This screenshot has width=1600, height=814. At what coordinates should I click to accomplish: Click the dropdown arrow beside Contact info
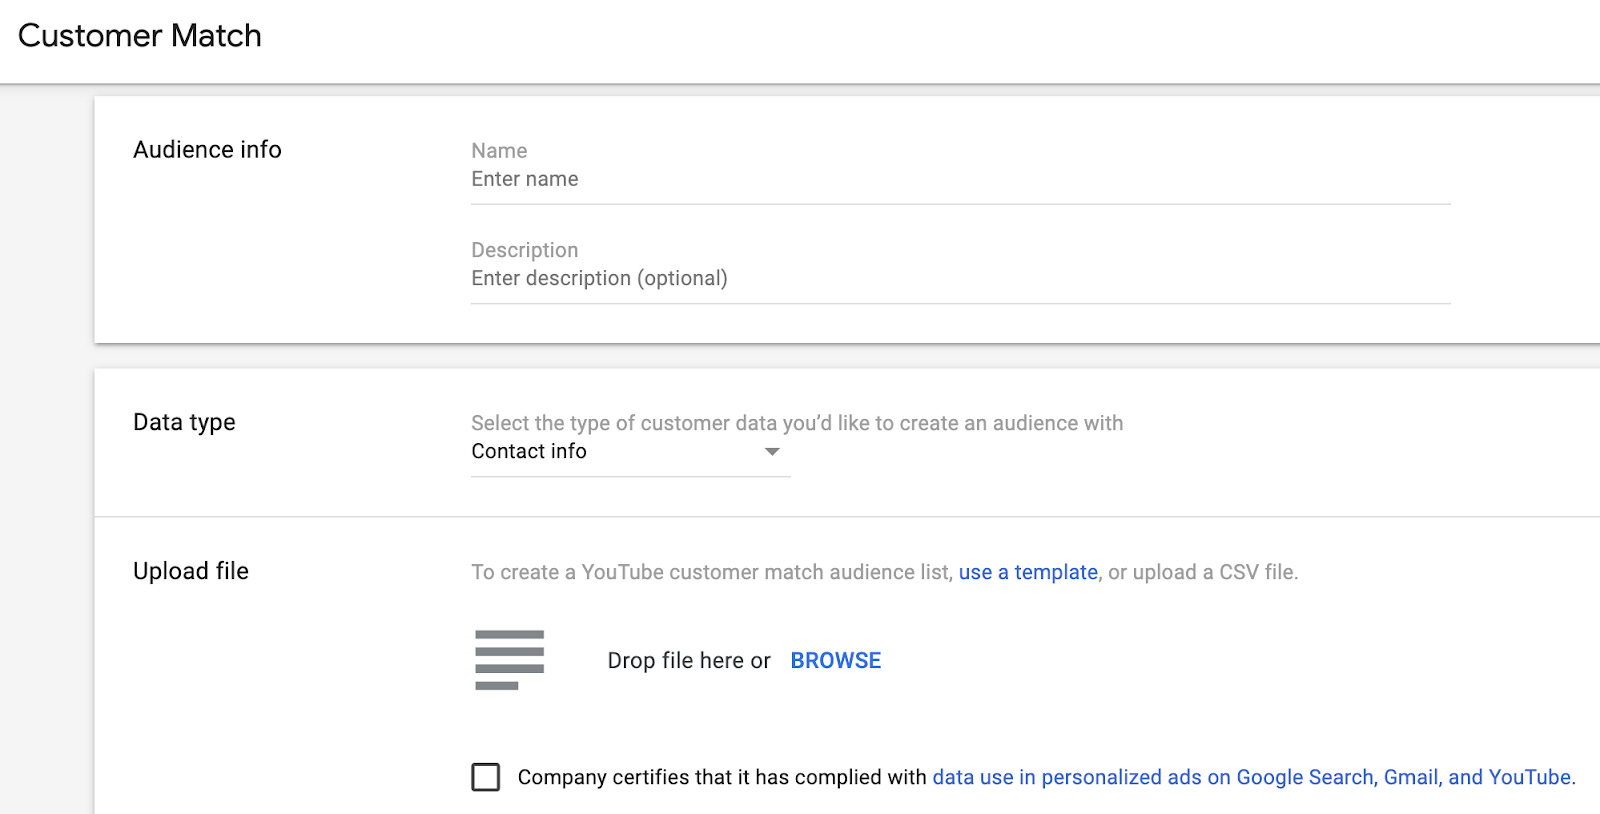(772, 452)
